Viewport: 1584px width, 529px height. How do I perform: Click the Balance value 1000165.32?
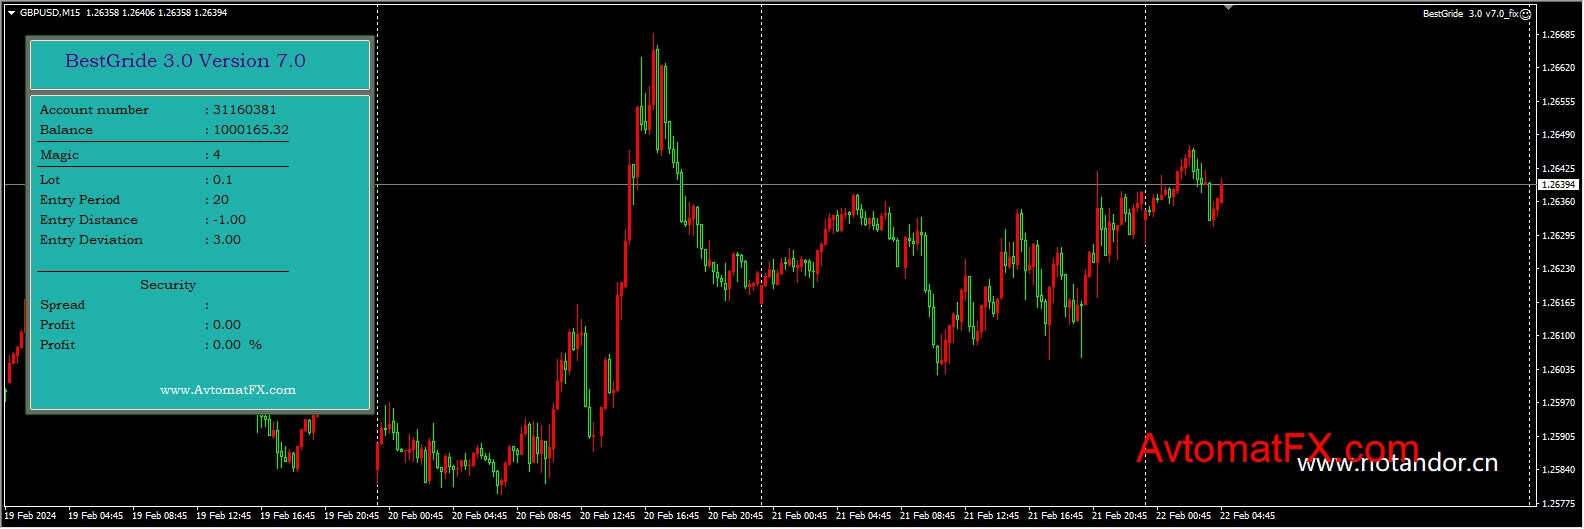(x=251, y=130)
